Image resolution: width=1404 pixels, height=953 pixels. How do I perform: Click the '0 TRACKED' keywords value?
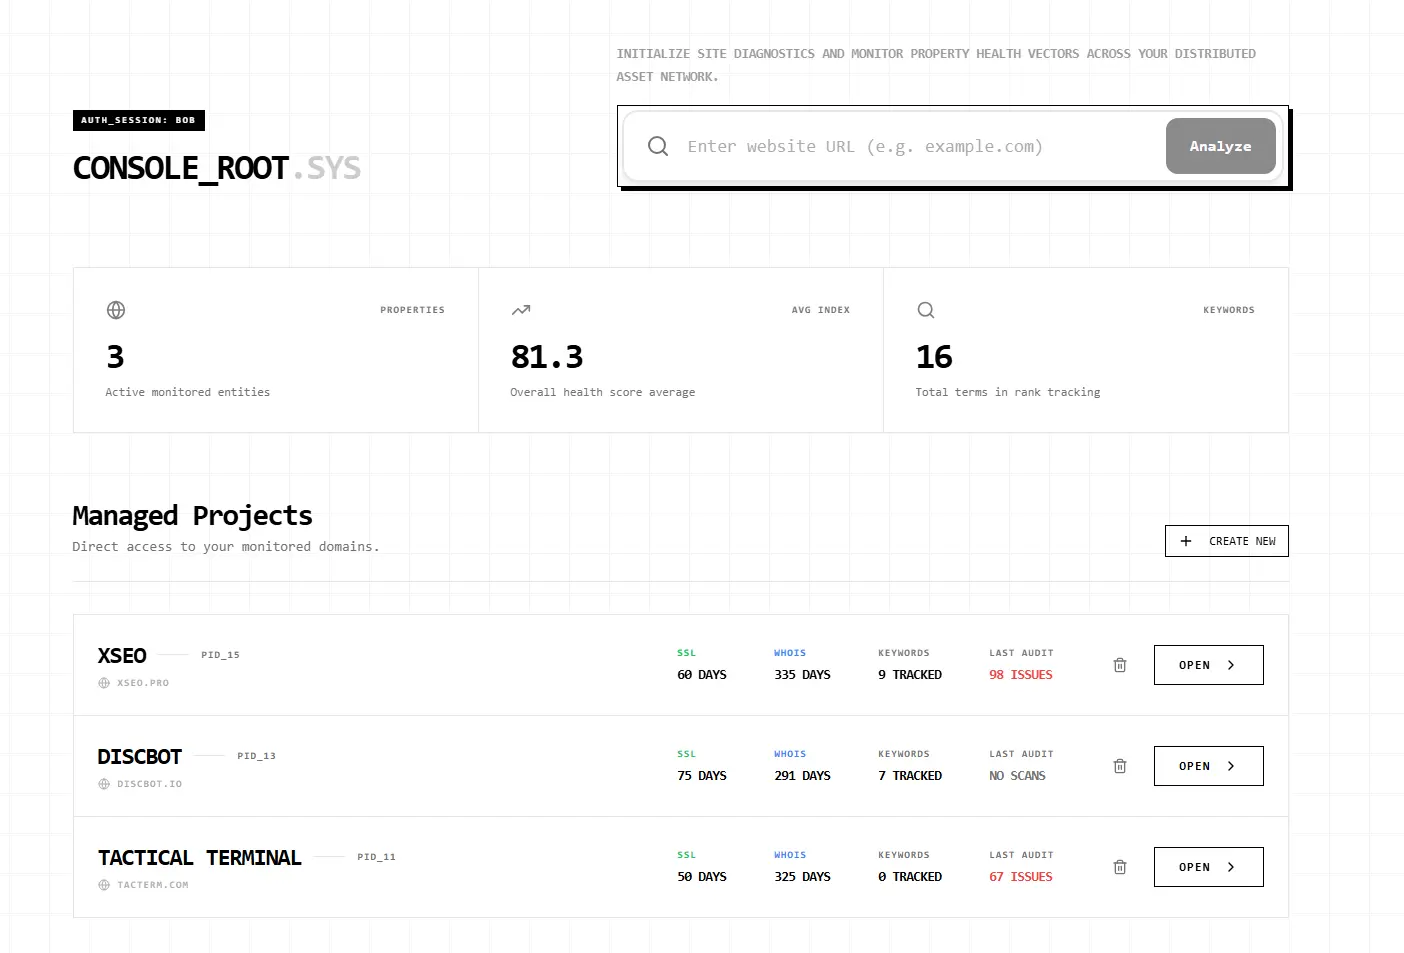pyautogui.click(x=910, y=877)
